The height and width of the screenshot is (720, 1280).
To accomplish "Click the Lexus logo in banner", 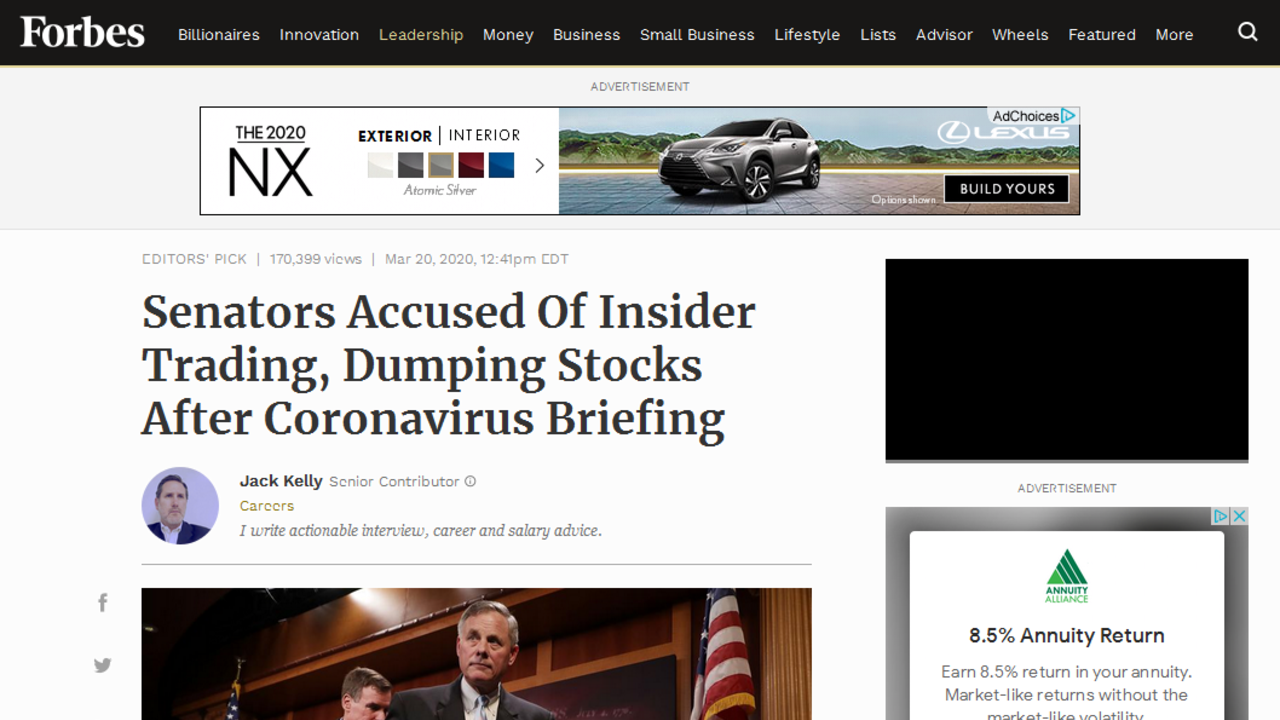I will click(1003, 132).
